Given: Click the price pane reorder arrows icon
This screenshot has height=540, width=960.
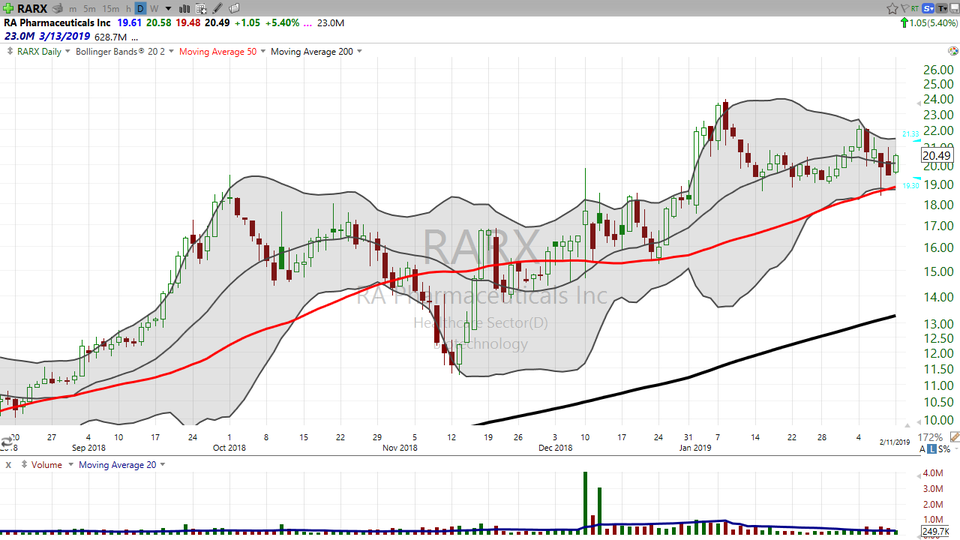Looking at the screenshot, I should tap(10, 51).
